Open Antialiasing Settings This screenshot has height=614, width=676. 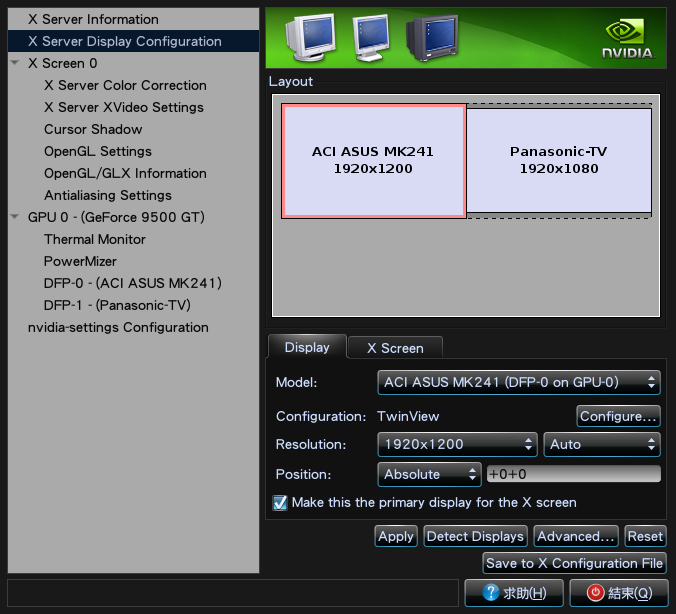coord(133,195)
